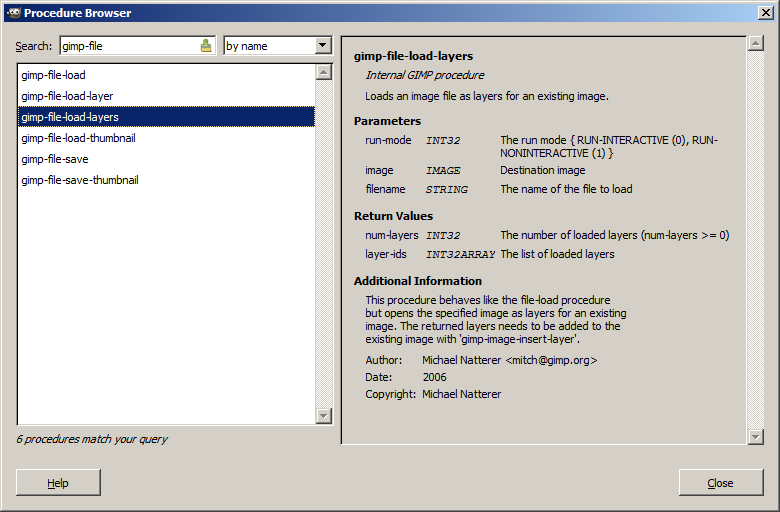This screenshot has height=512, width=780.
Task: Click 'Destination image' description text
Action: click(543, 170)
